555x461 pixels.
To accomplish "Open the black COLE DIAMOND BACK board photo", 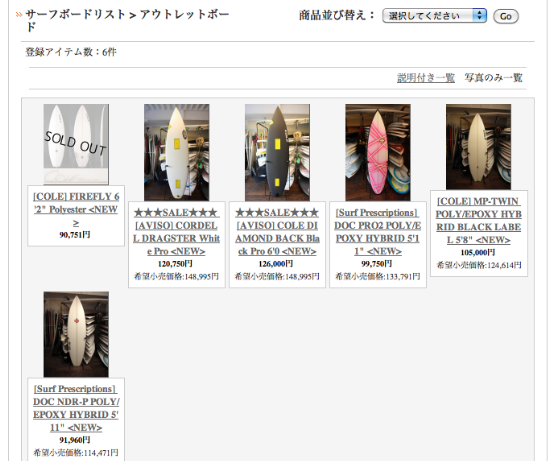I will pyautogui.click(x=277, y=152).
